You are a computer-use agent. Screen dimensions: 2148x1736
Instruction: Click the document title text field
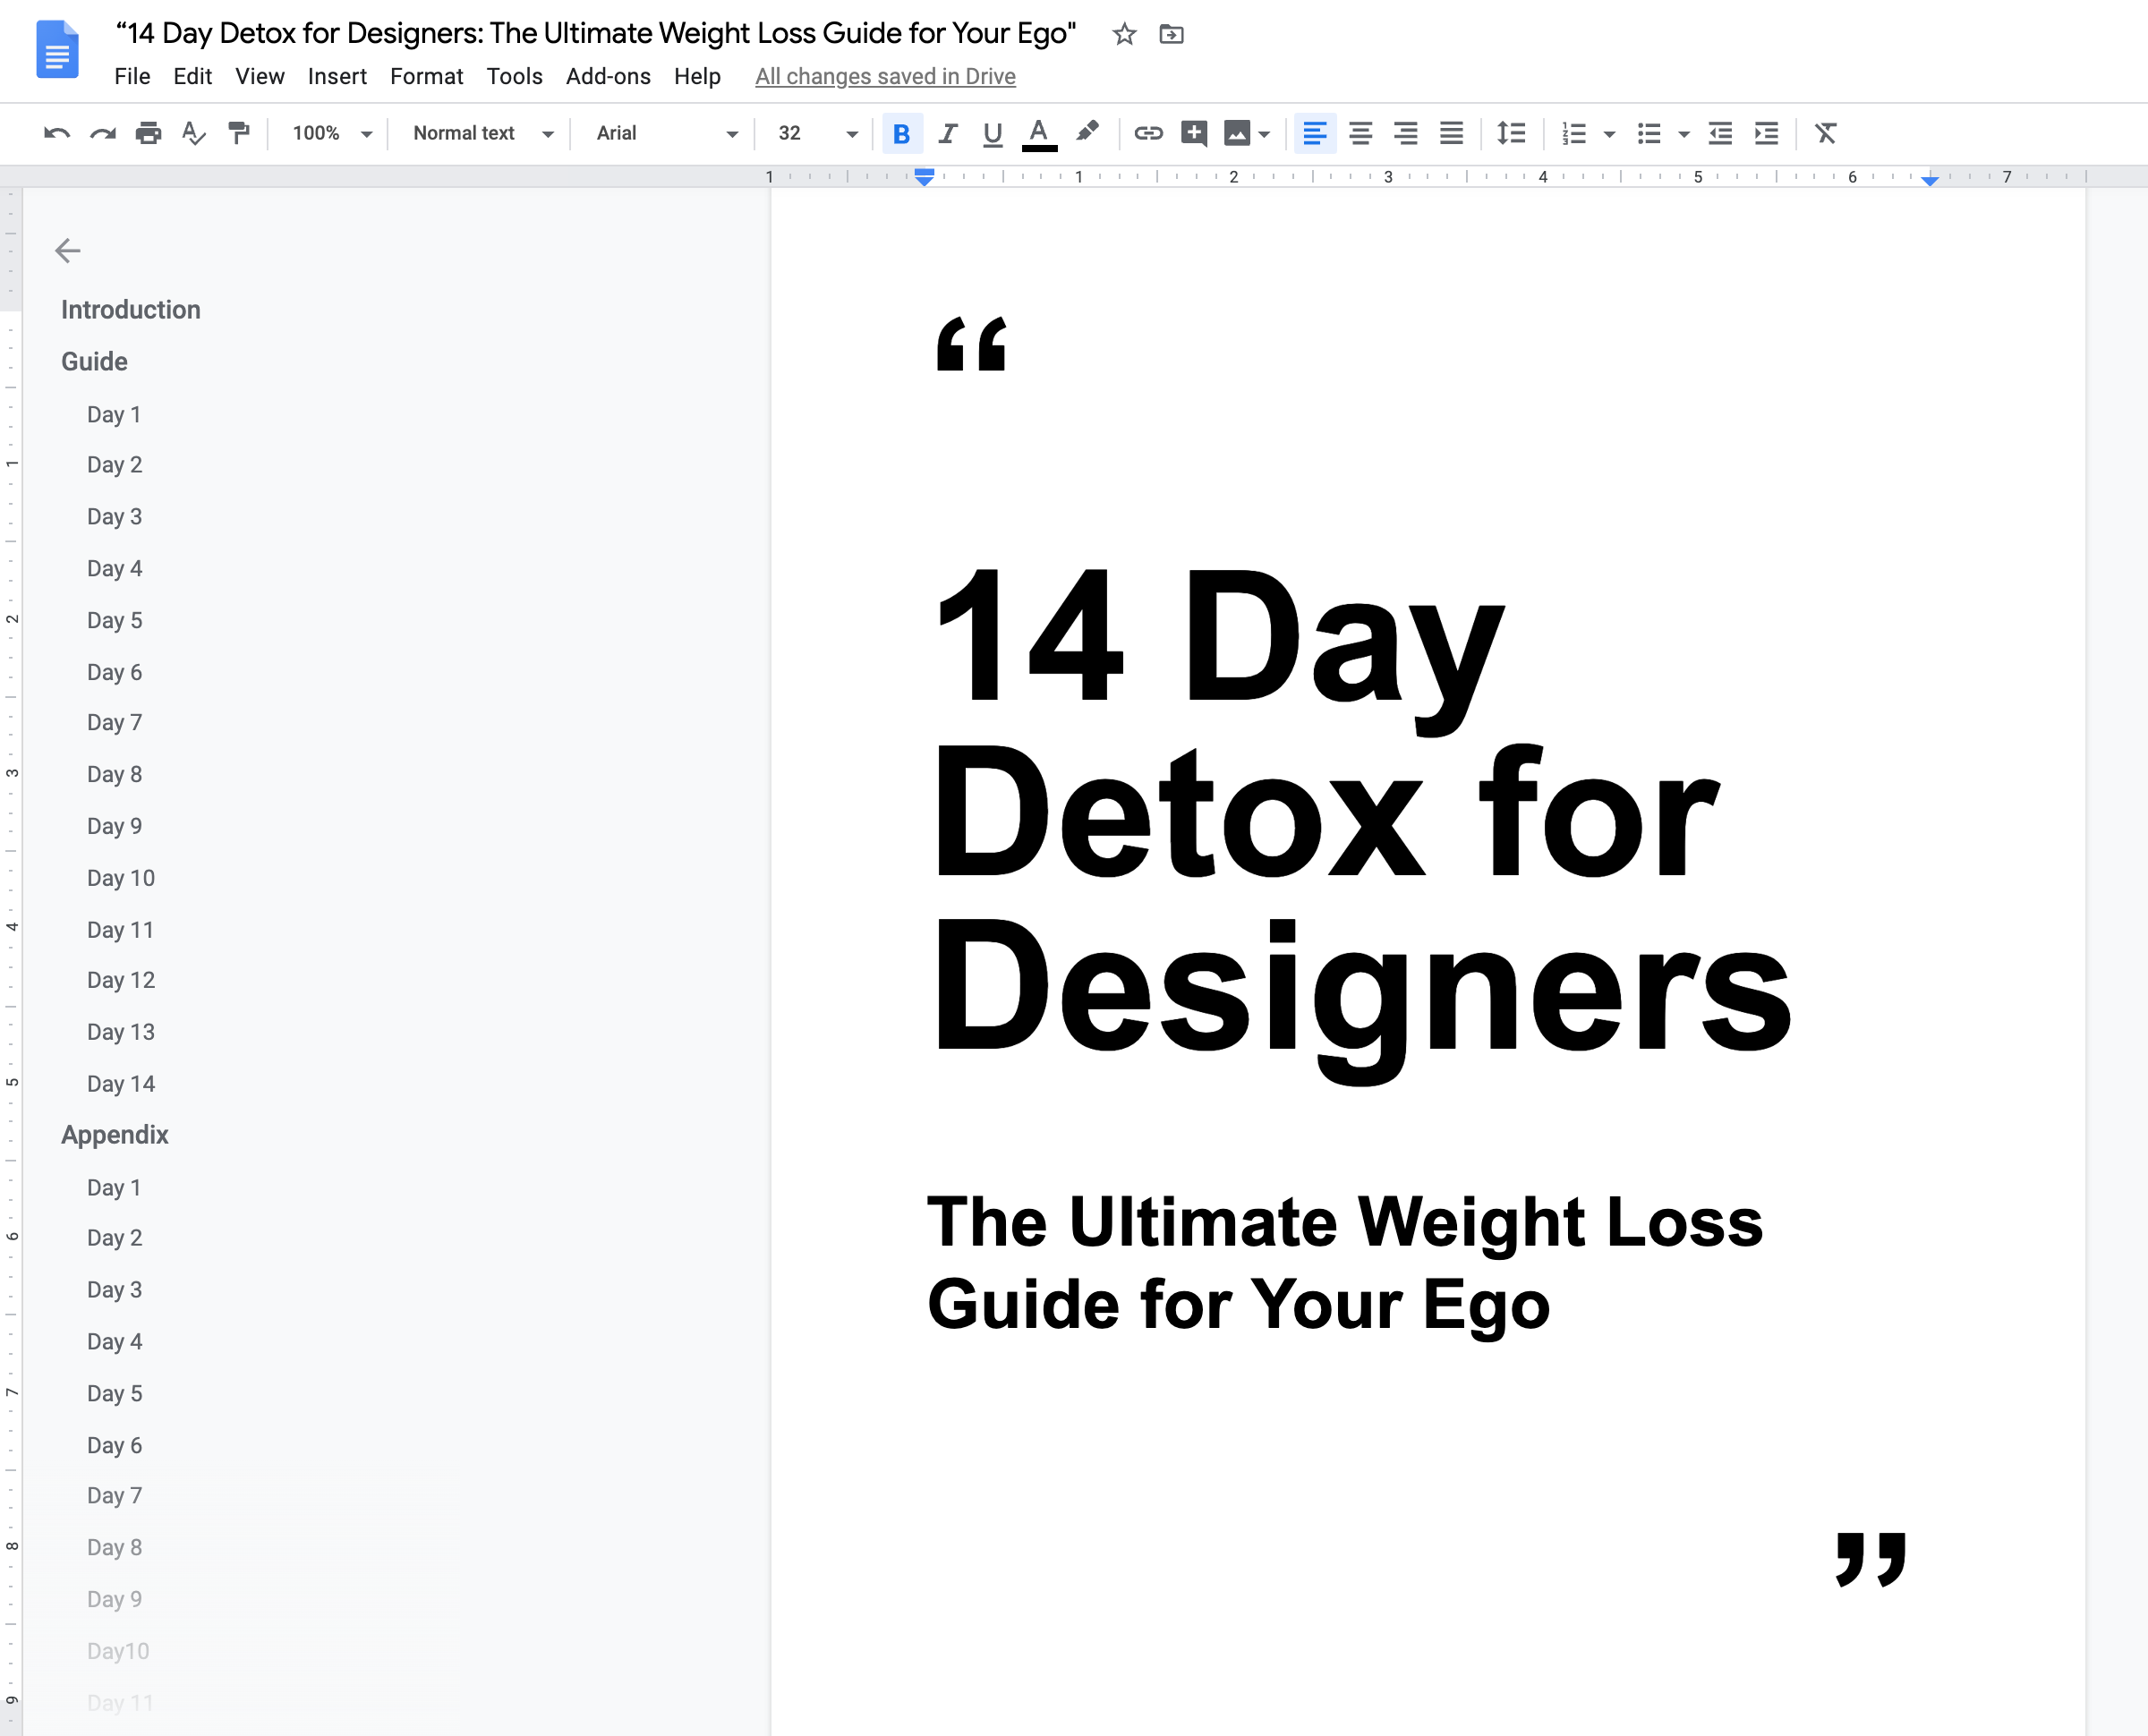click(x=596, y=34)
